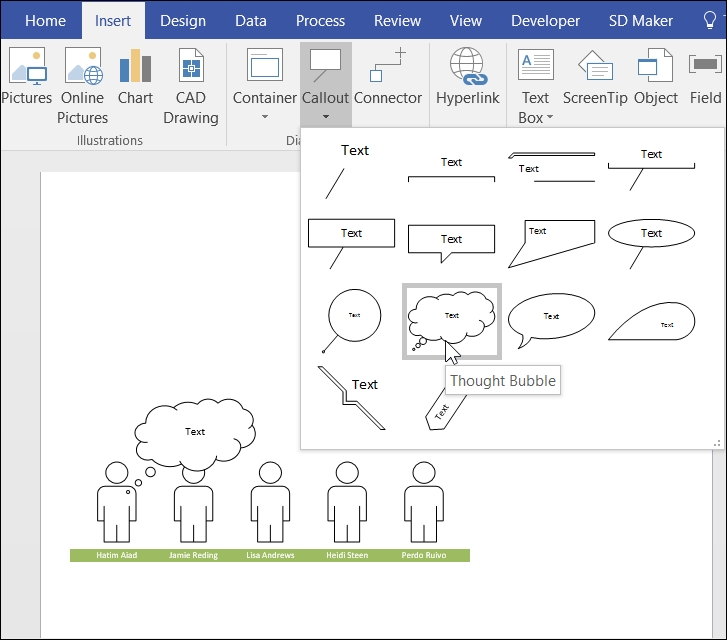727x640 pixels.
Task: Choose the ellipse with leader line callout
Action: 651,244
